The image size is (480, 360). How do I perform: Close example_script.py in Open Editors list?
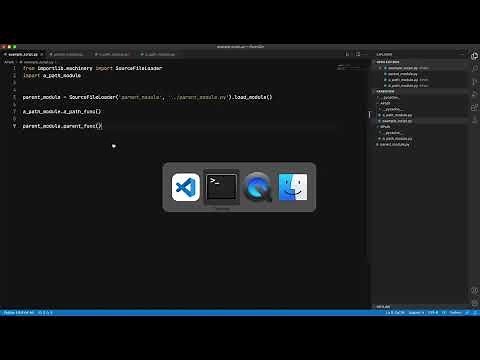(x=380, y=68)
